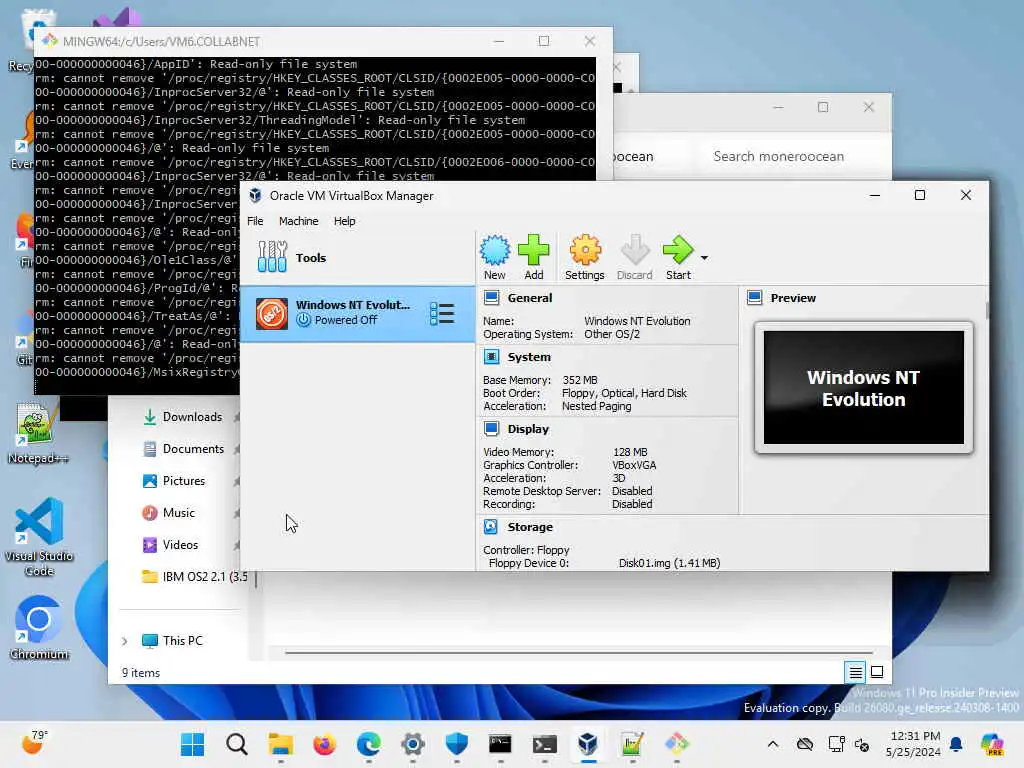The width and height of the screenshot is (1024, 768).
Task: Select Windows NT Evolution VM in list
Action: 357,314
